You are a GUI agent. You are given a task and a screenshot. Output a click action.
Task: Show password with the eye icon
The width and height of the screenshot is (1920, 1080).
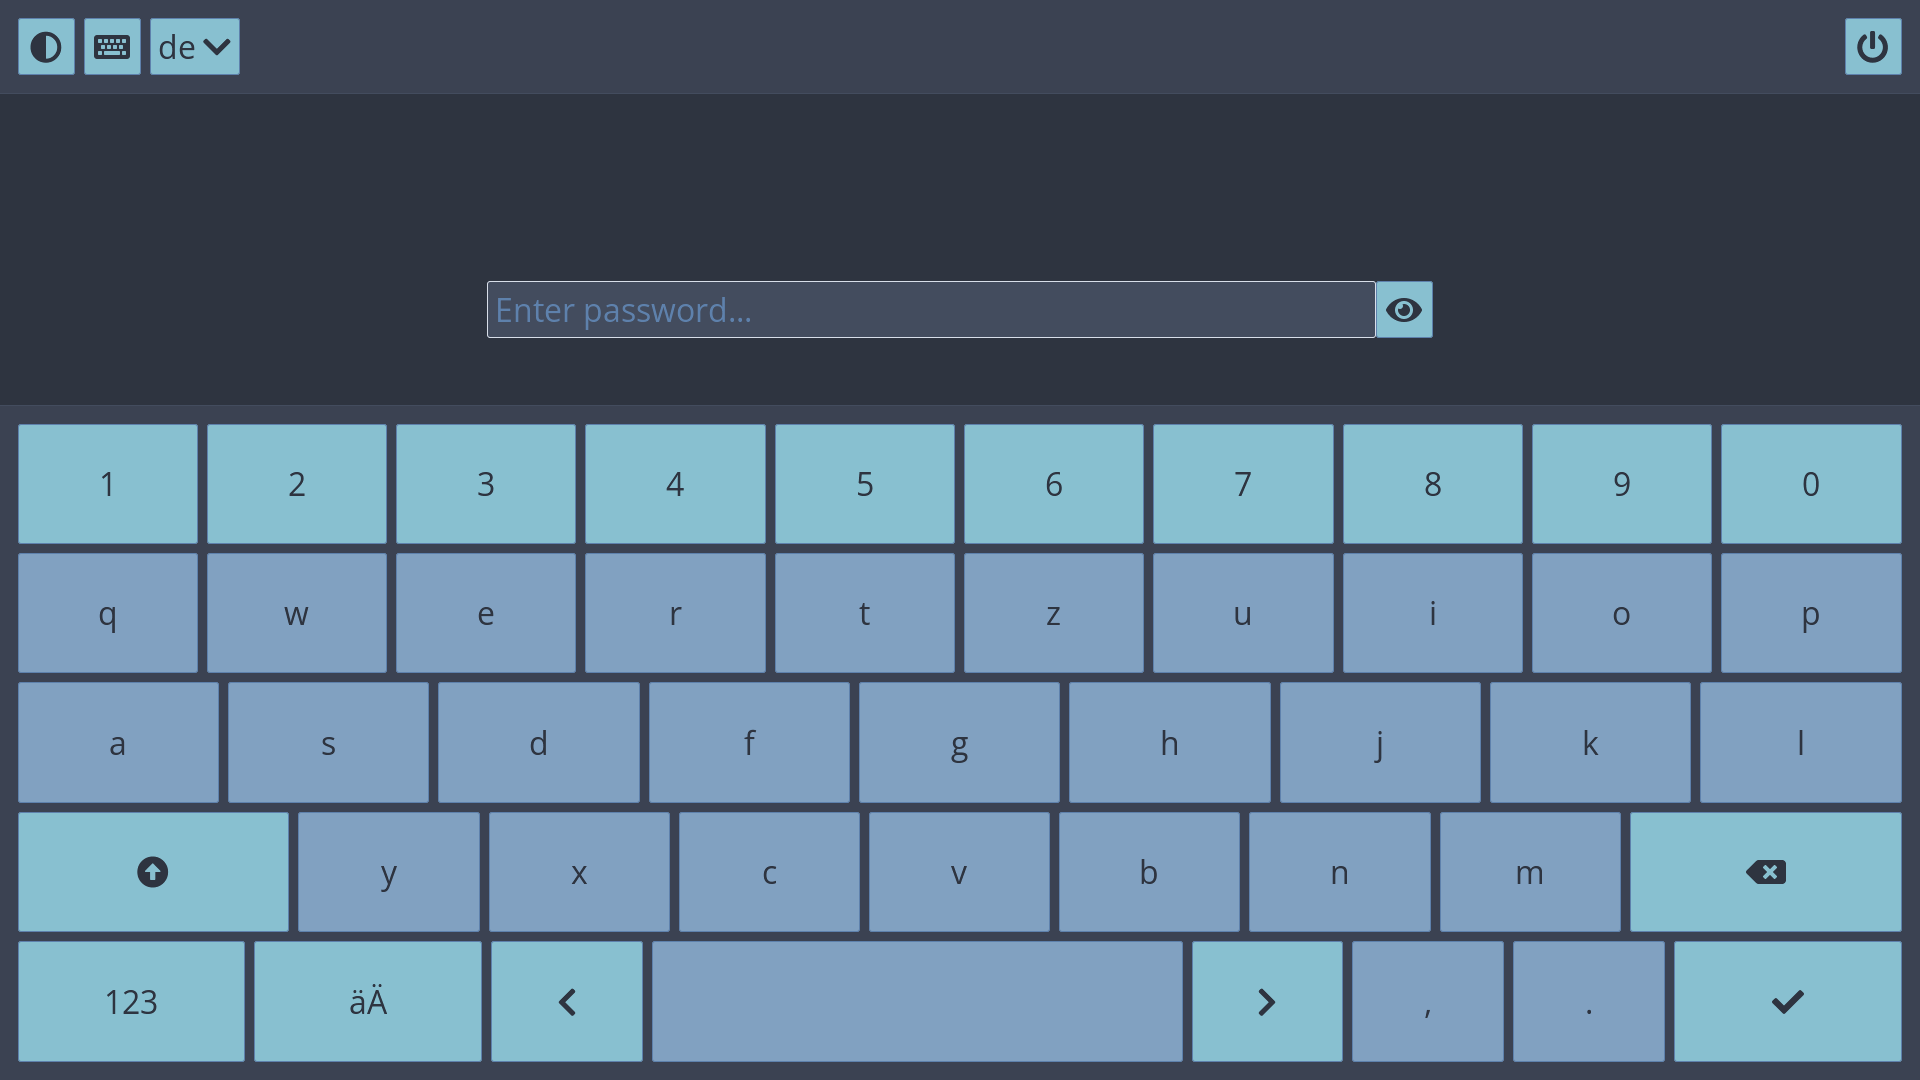1404,310
